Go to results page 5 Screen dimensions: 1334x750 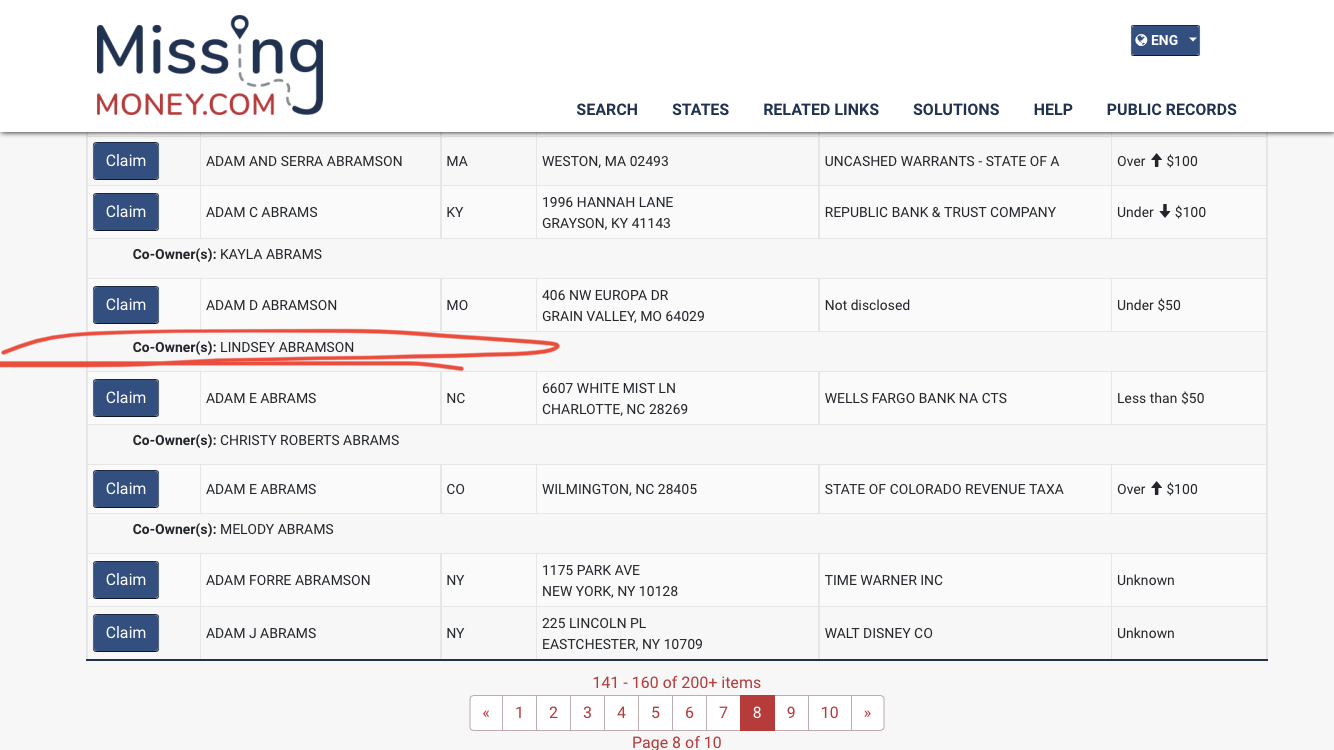655,713
